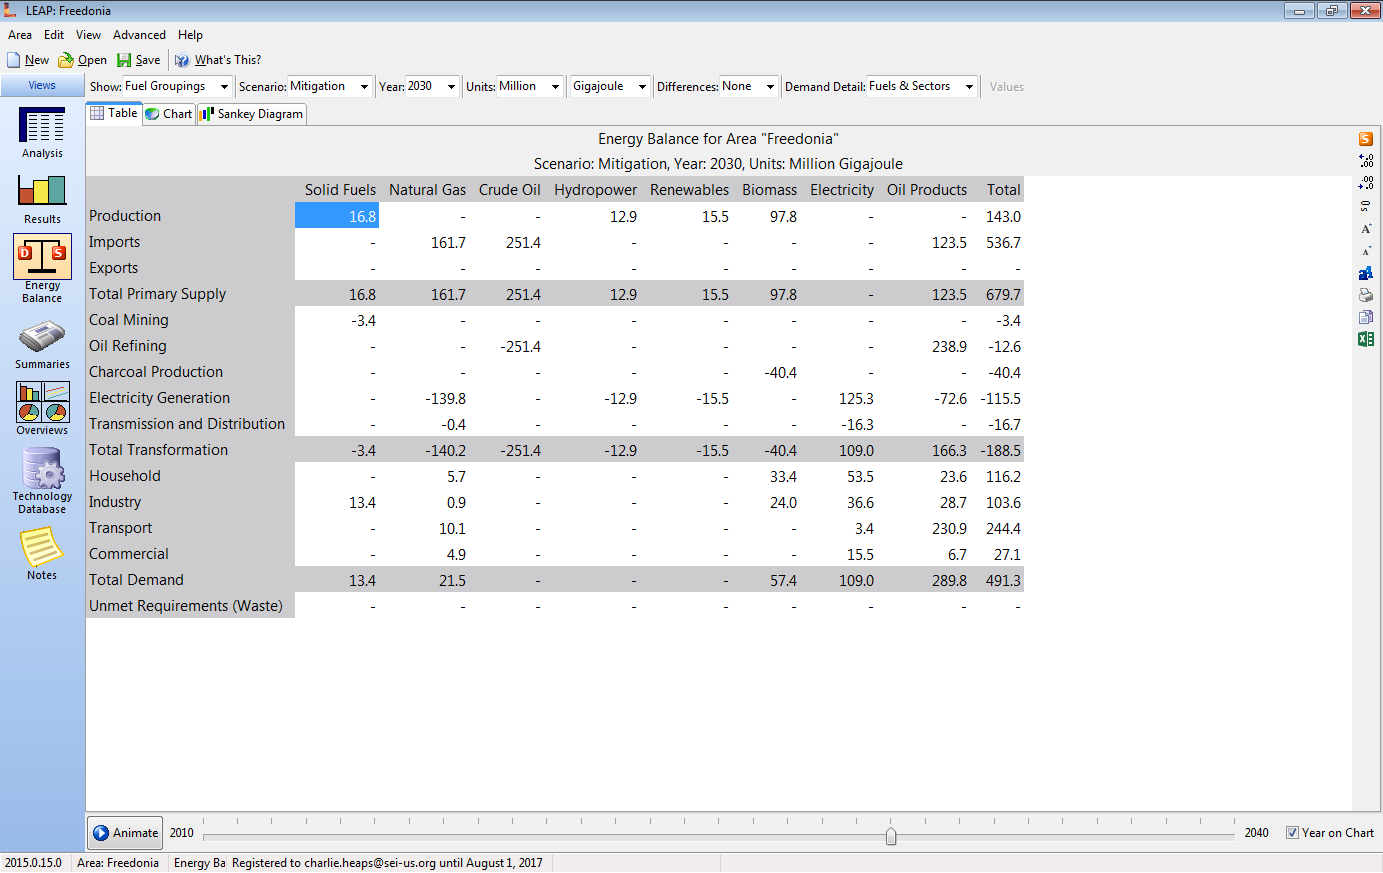Toggle the Year on Chart checkbox
Image resolution: width=1383 pixels, height=873 pixels.
1292,833
